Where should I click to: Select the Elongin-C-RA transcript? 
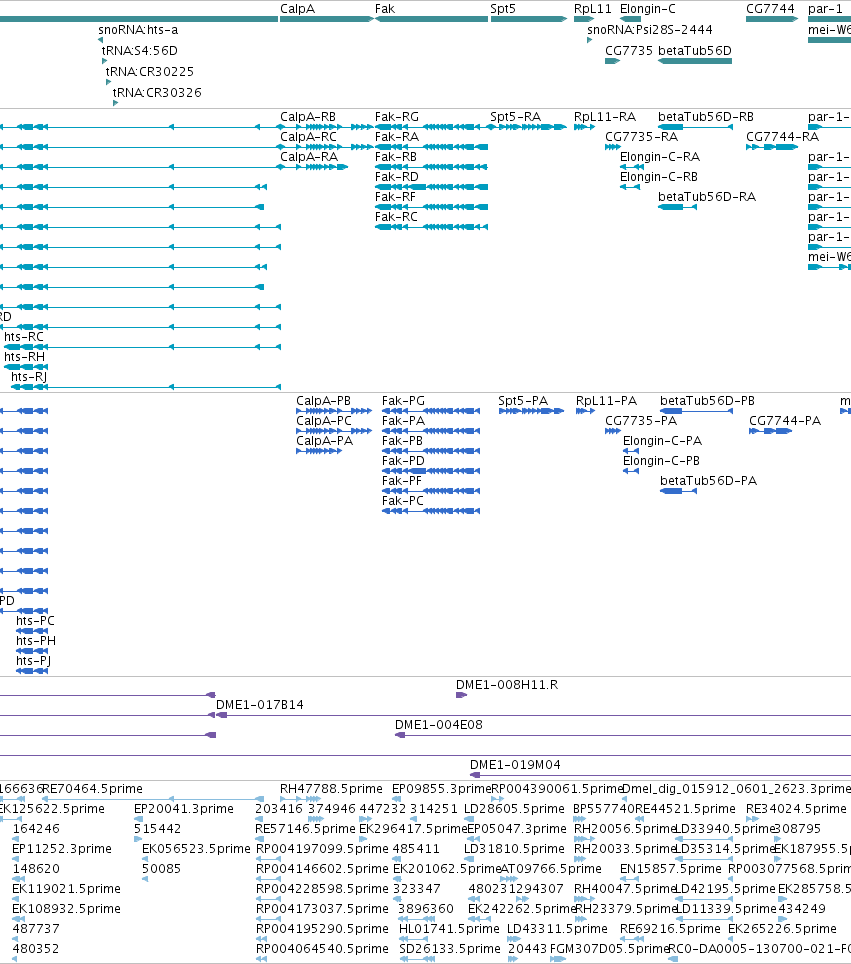click(632, 167)
